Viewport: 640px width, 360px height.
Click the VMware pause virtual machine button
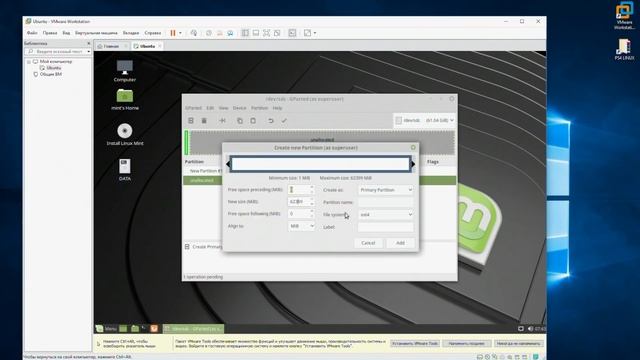pos(173,33)
